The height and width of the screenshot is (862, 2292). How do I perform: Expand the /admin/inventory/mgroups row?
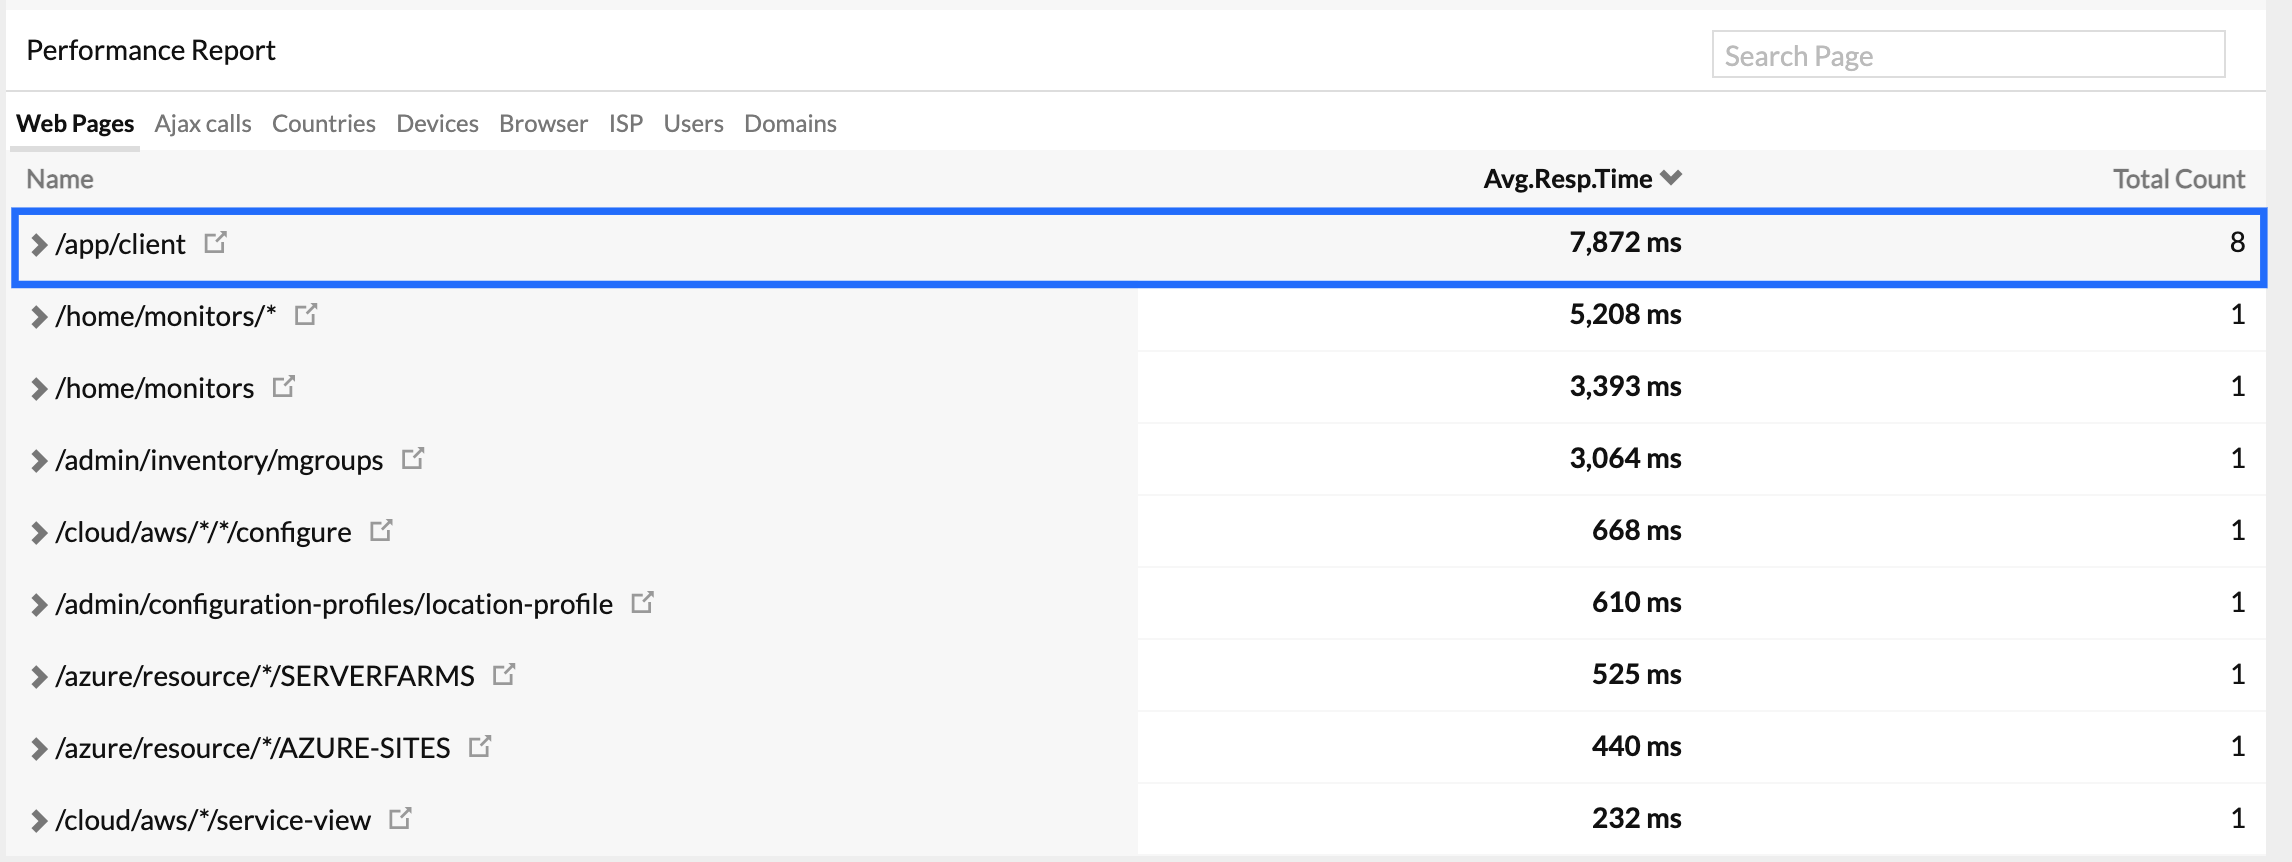click(x=39, y=461)
